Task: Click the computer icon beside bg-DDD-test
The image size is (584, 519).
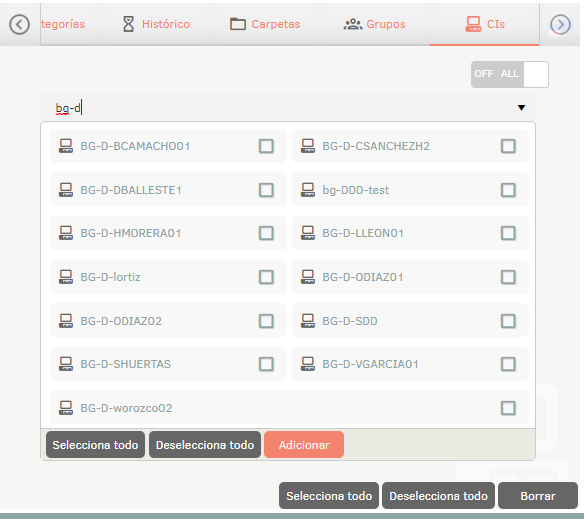Action: (308, 190)
